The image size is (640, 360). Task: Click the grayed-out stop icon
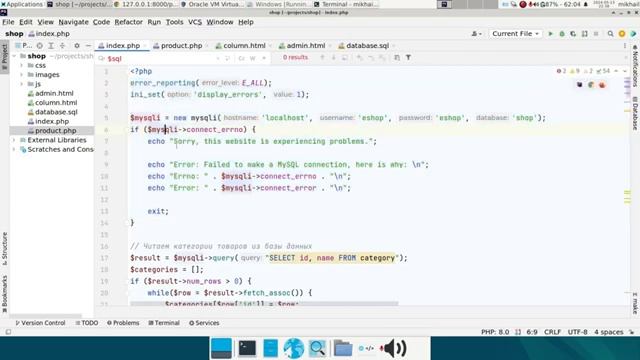tap(596, 34)
